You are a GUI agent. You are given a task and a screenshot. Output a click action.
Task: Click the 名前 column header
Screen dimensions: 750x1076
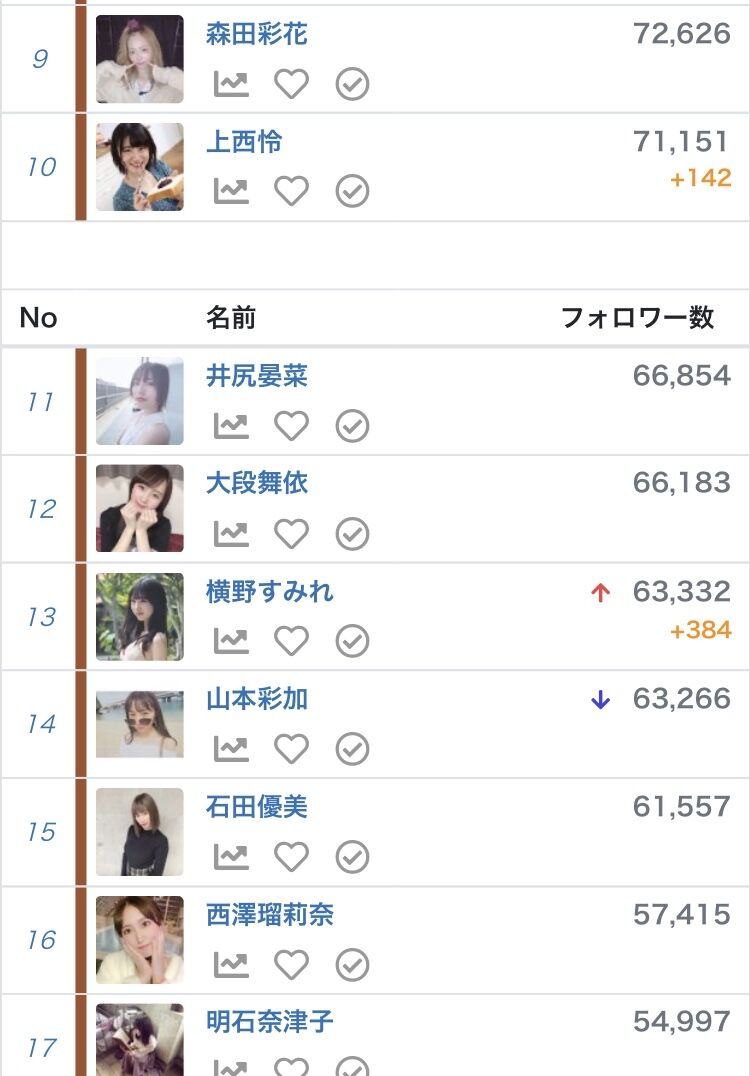pyautogui.click(x=231, y=318)
